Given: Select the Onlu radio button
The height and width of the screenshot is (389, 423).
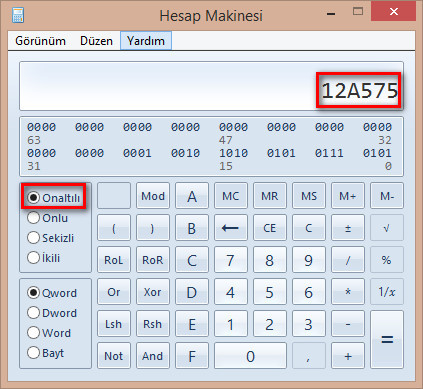Looking at the screenshot, I should (x=48, y=218).
